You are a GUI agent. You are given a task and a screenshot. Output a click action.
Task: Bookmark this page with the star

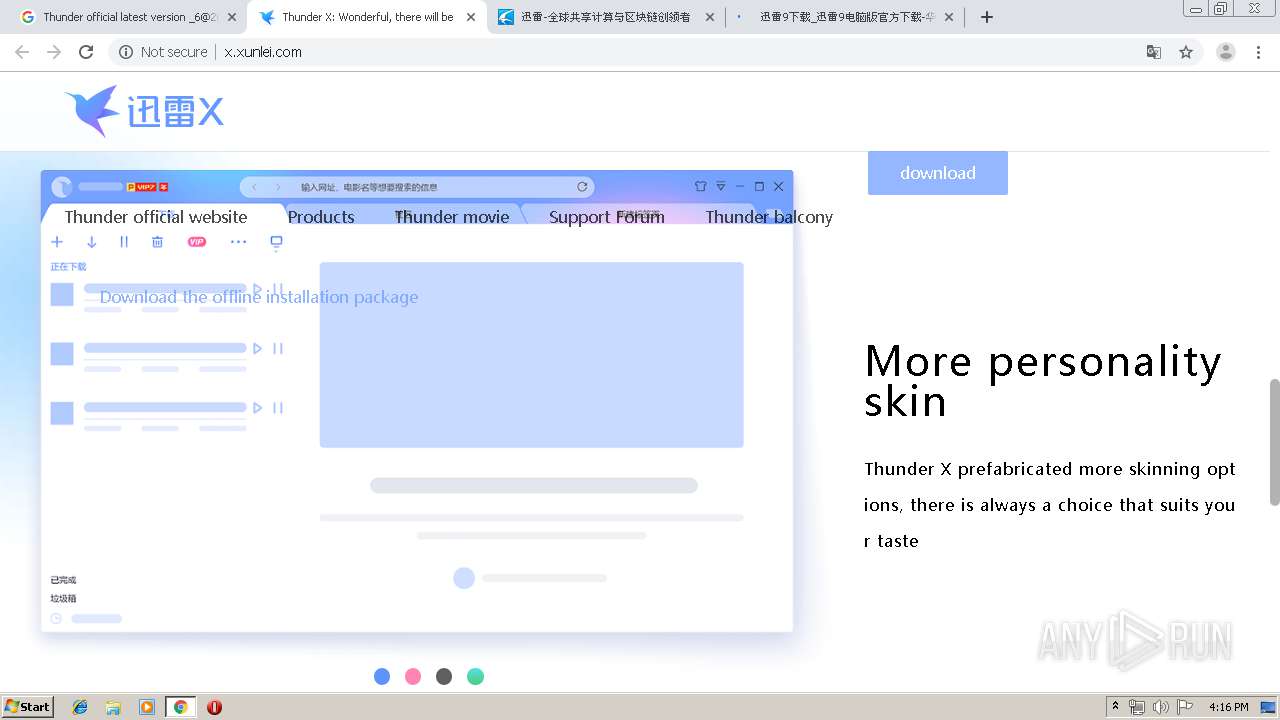tap(1186, 52)
